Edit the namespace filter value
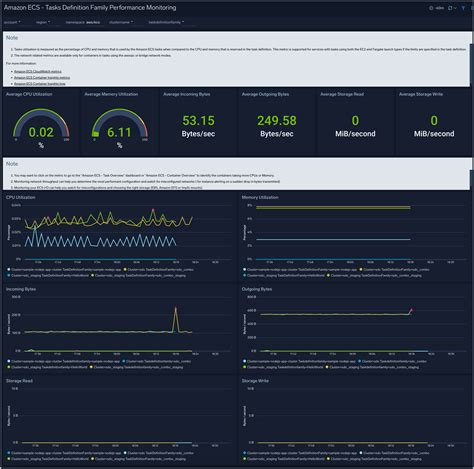 tap(93, 22)
